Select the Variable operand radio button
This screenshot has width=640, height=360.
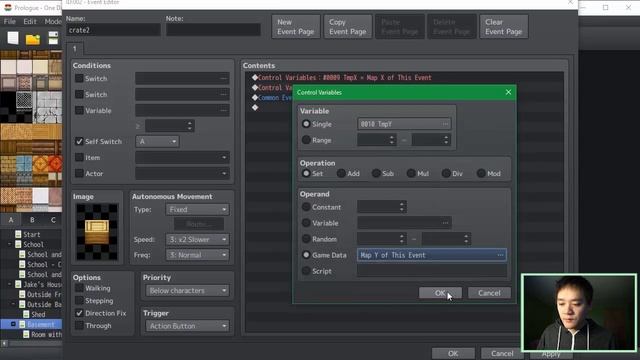point(306,223)
